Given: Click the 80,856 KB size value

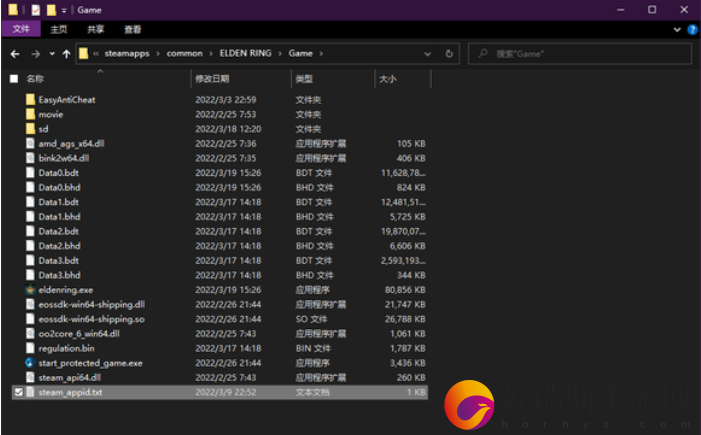Looking at the screenshot, I should pos(405,290).
